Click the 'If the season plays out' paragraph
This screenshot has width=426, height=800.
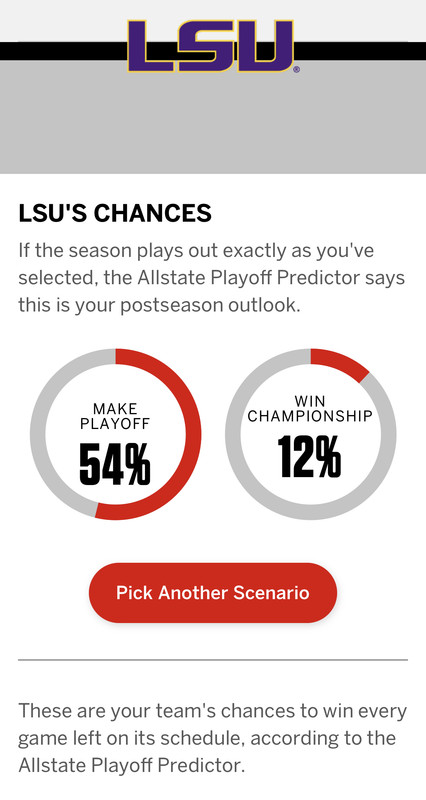(212, 278)
